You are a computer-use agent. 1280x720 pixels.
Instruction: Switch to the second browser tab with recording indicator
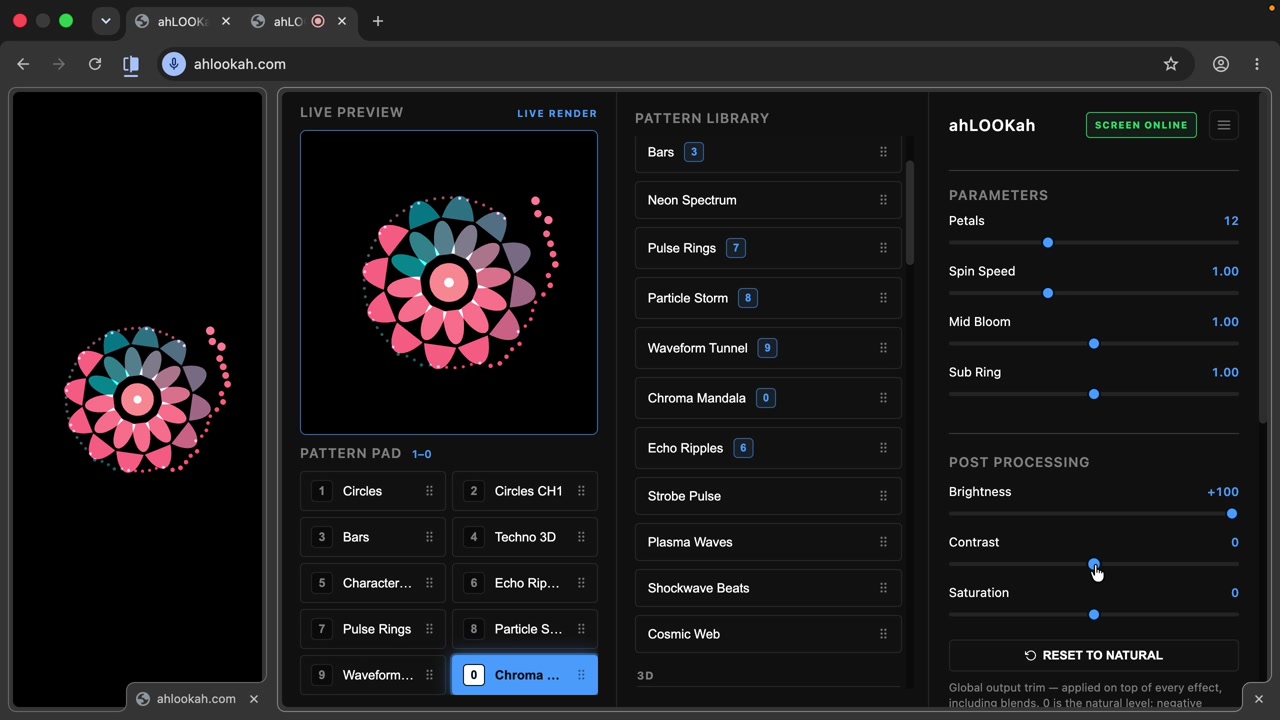click(298, 21)
